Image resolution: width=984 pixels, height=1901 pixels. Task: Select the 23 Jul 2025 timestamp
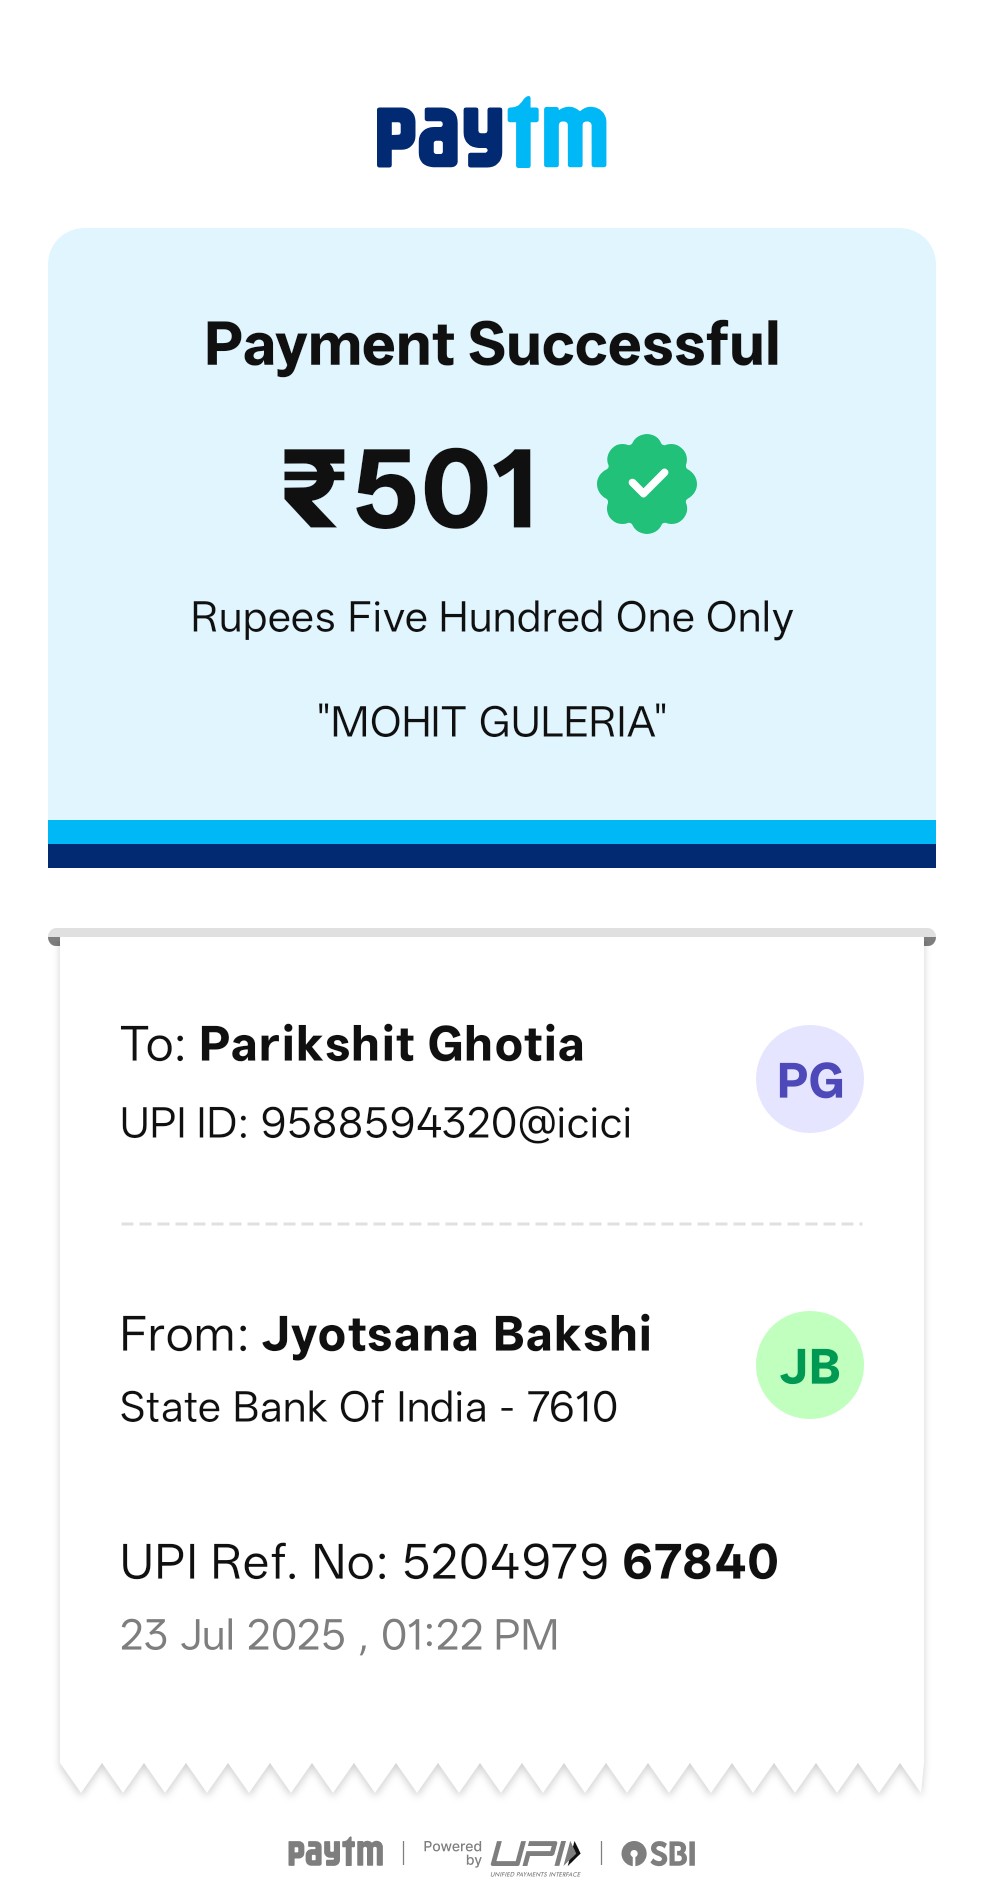(339, 1635)
